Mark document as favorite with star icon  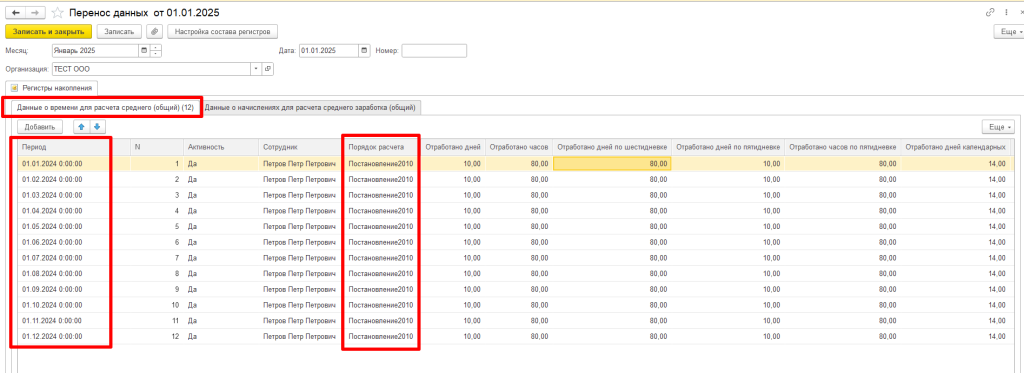tap(57, 12)
